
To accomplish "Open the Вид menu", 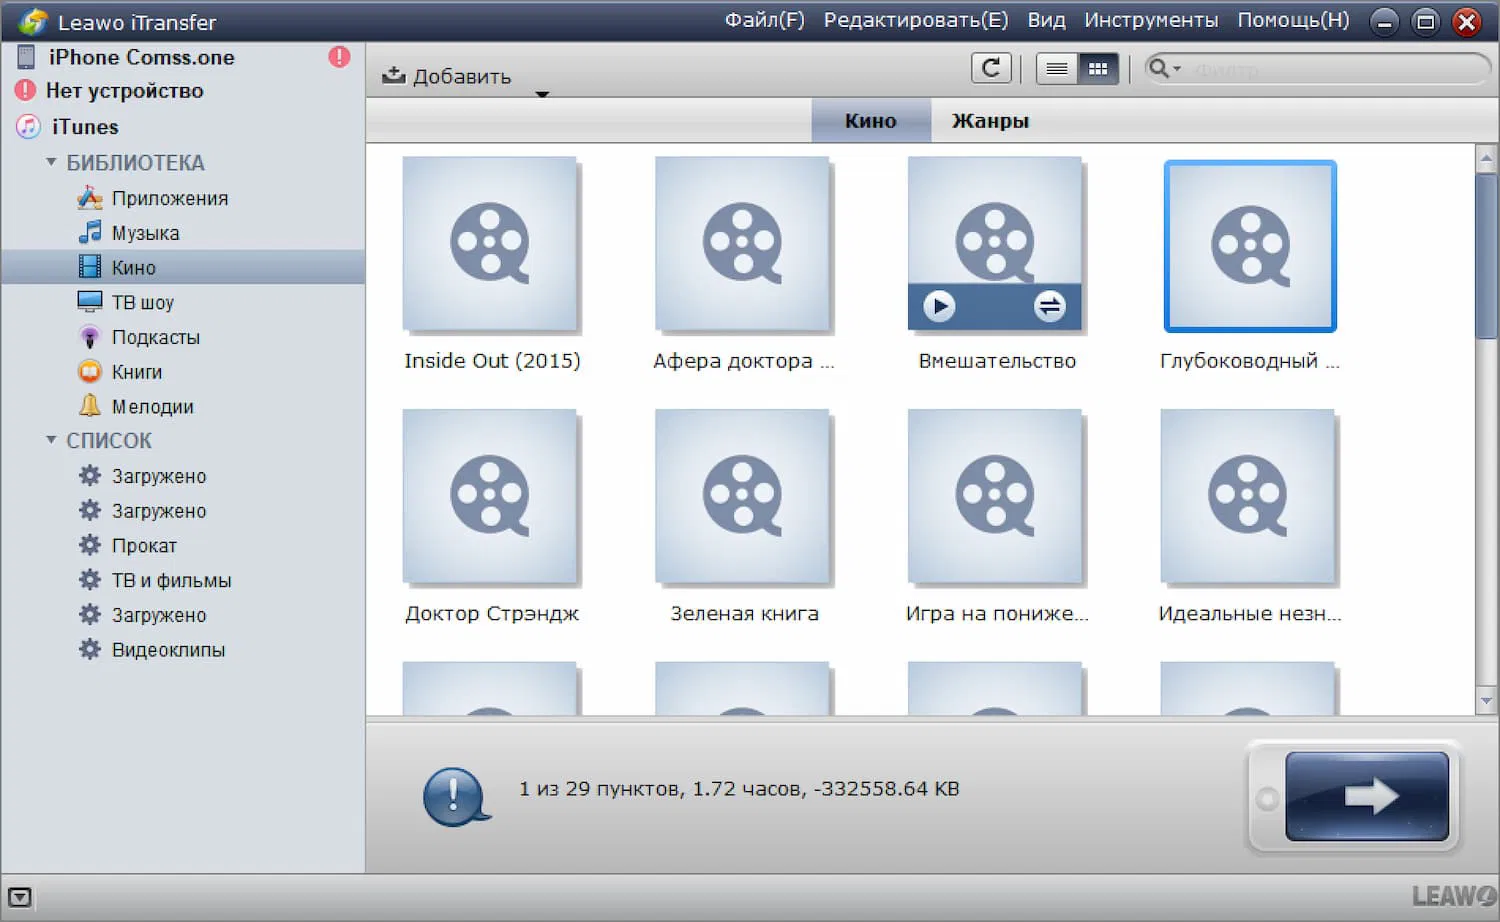I will 1046,20.
